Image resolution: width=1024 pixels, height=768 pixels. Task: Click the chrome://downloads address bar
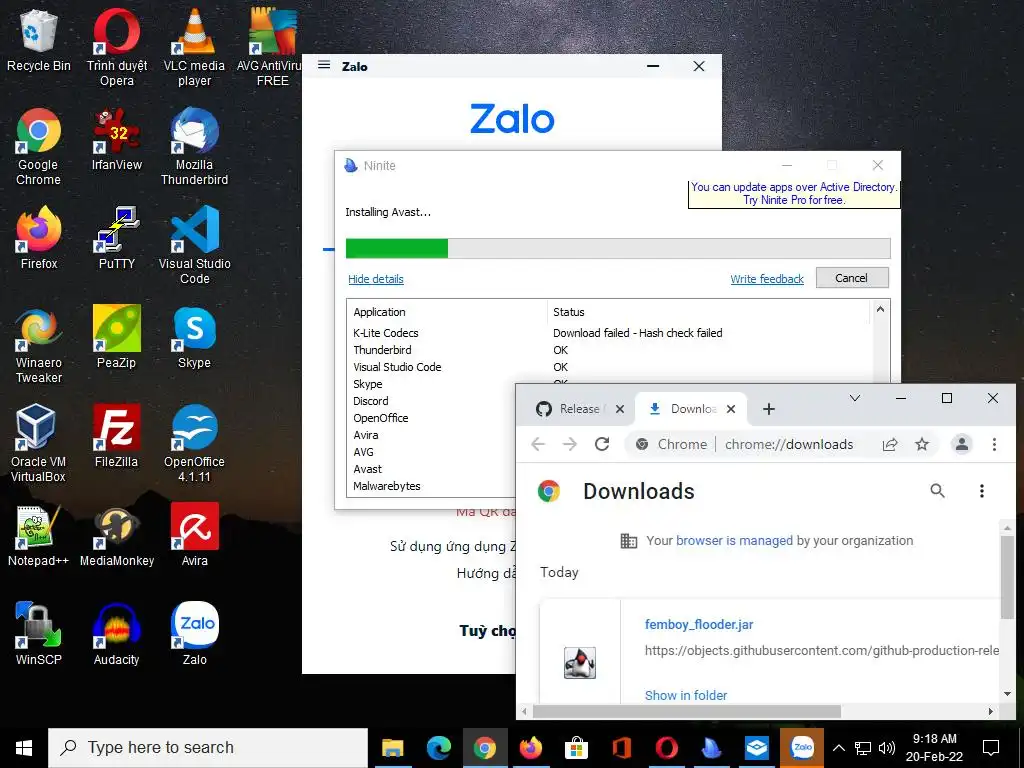click(789, 444)
